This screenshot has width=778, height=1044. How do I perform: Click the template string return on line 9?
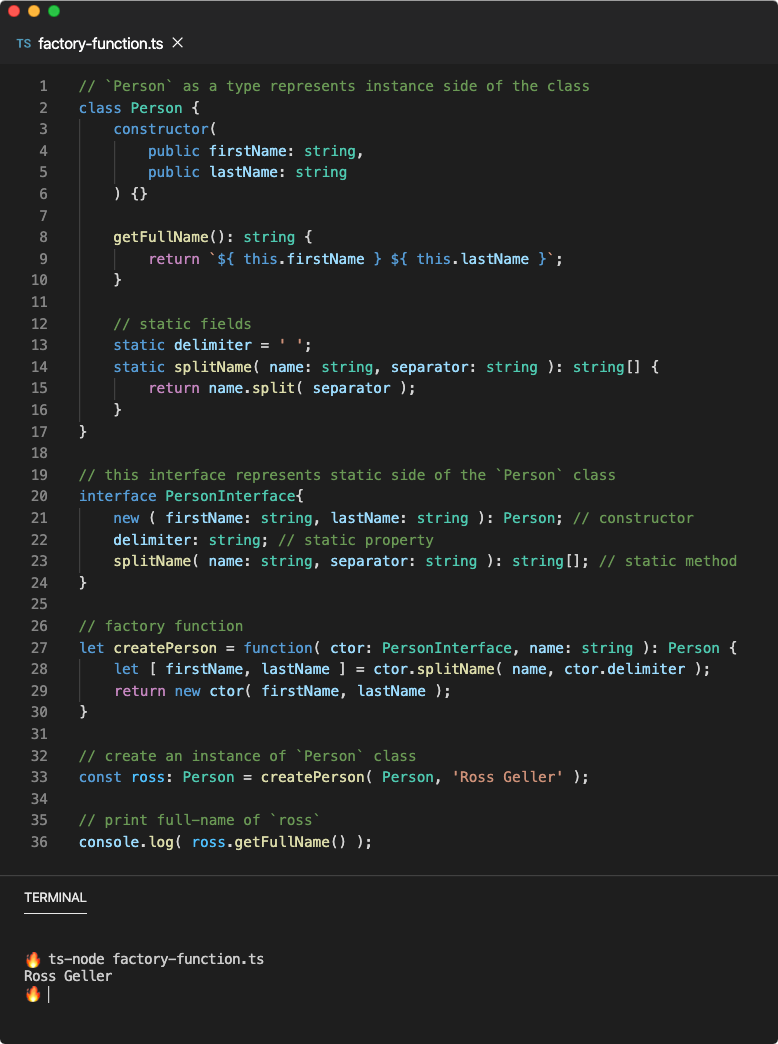[355, 259]
